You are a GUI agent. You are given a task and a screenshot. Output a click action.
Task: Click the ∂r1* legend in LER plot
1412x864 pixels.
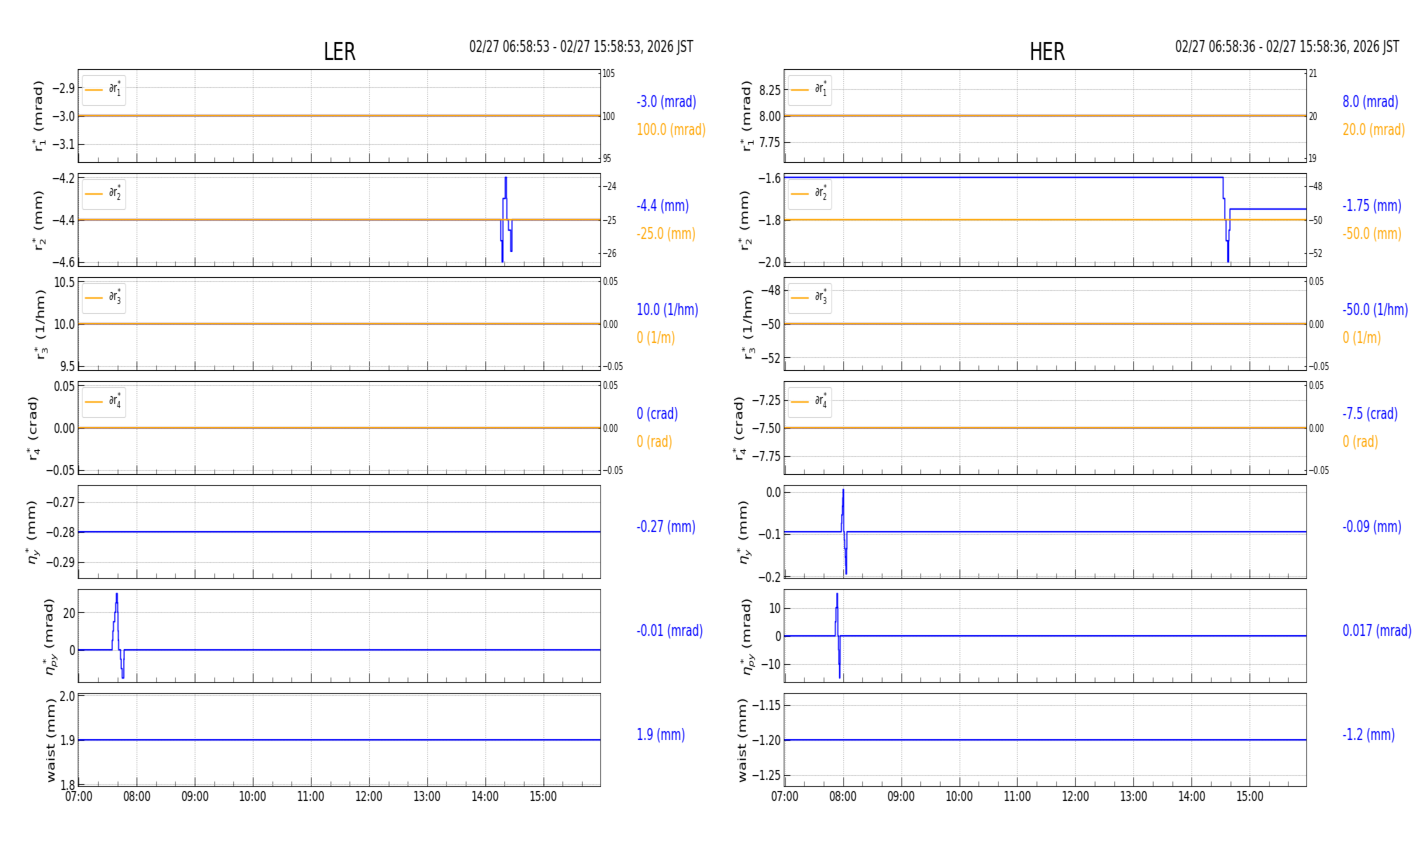click(x=104, y=90)
